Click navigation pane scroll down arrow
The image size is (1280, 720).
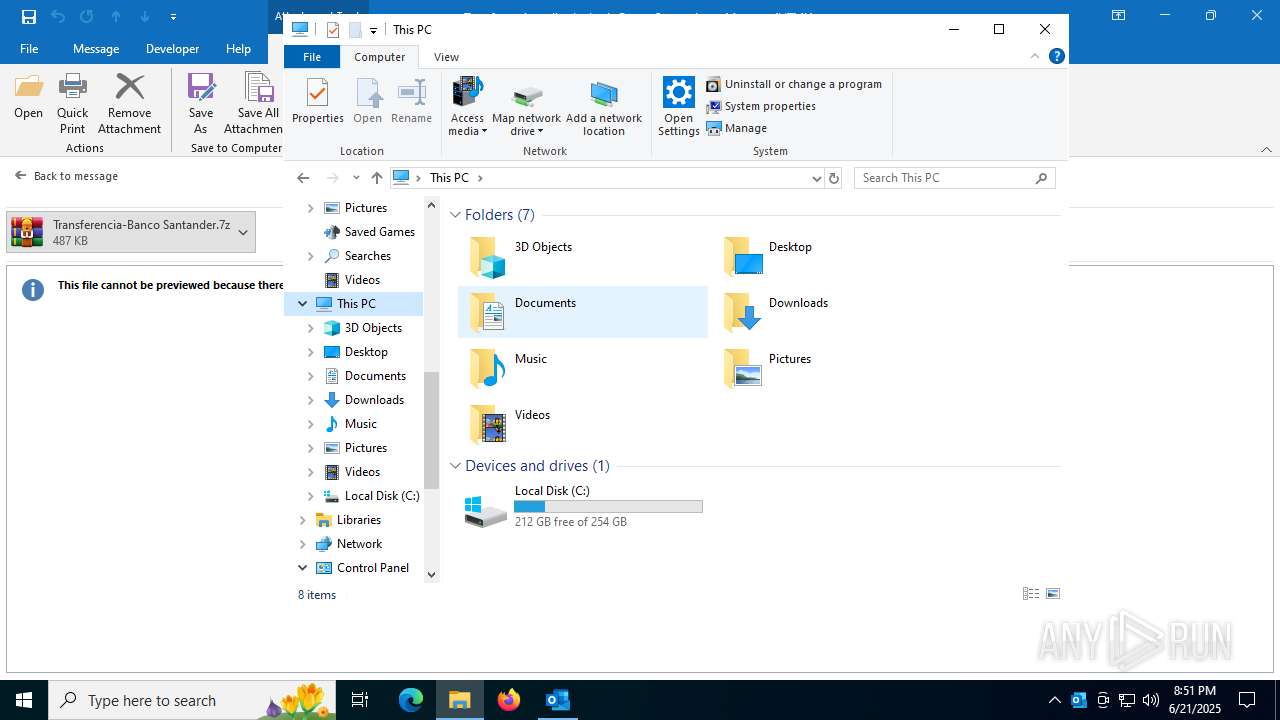pyautogui.click(x=432, y=574)
